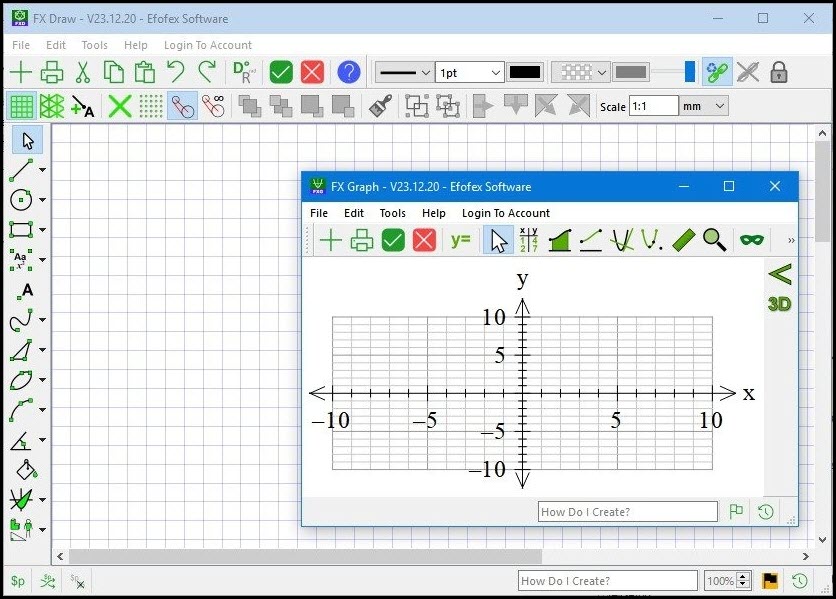Open Tools menu in FX Graph window
The image size is (836, 599).
pos(392,213)
